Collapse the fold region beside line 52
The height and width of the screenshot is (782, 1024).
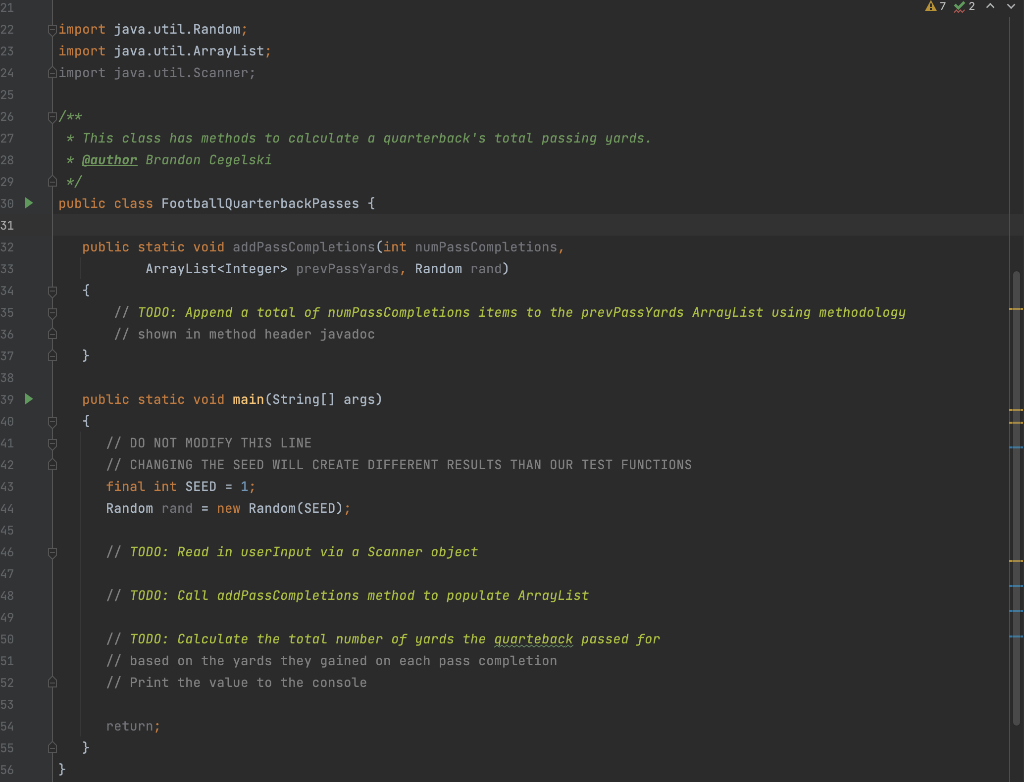(x=50, y=682)
